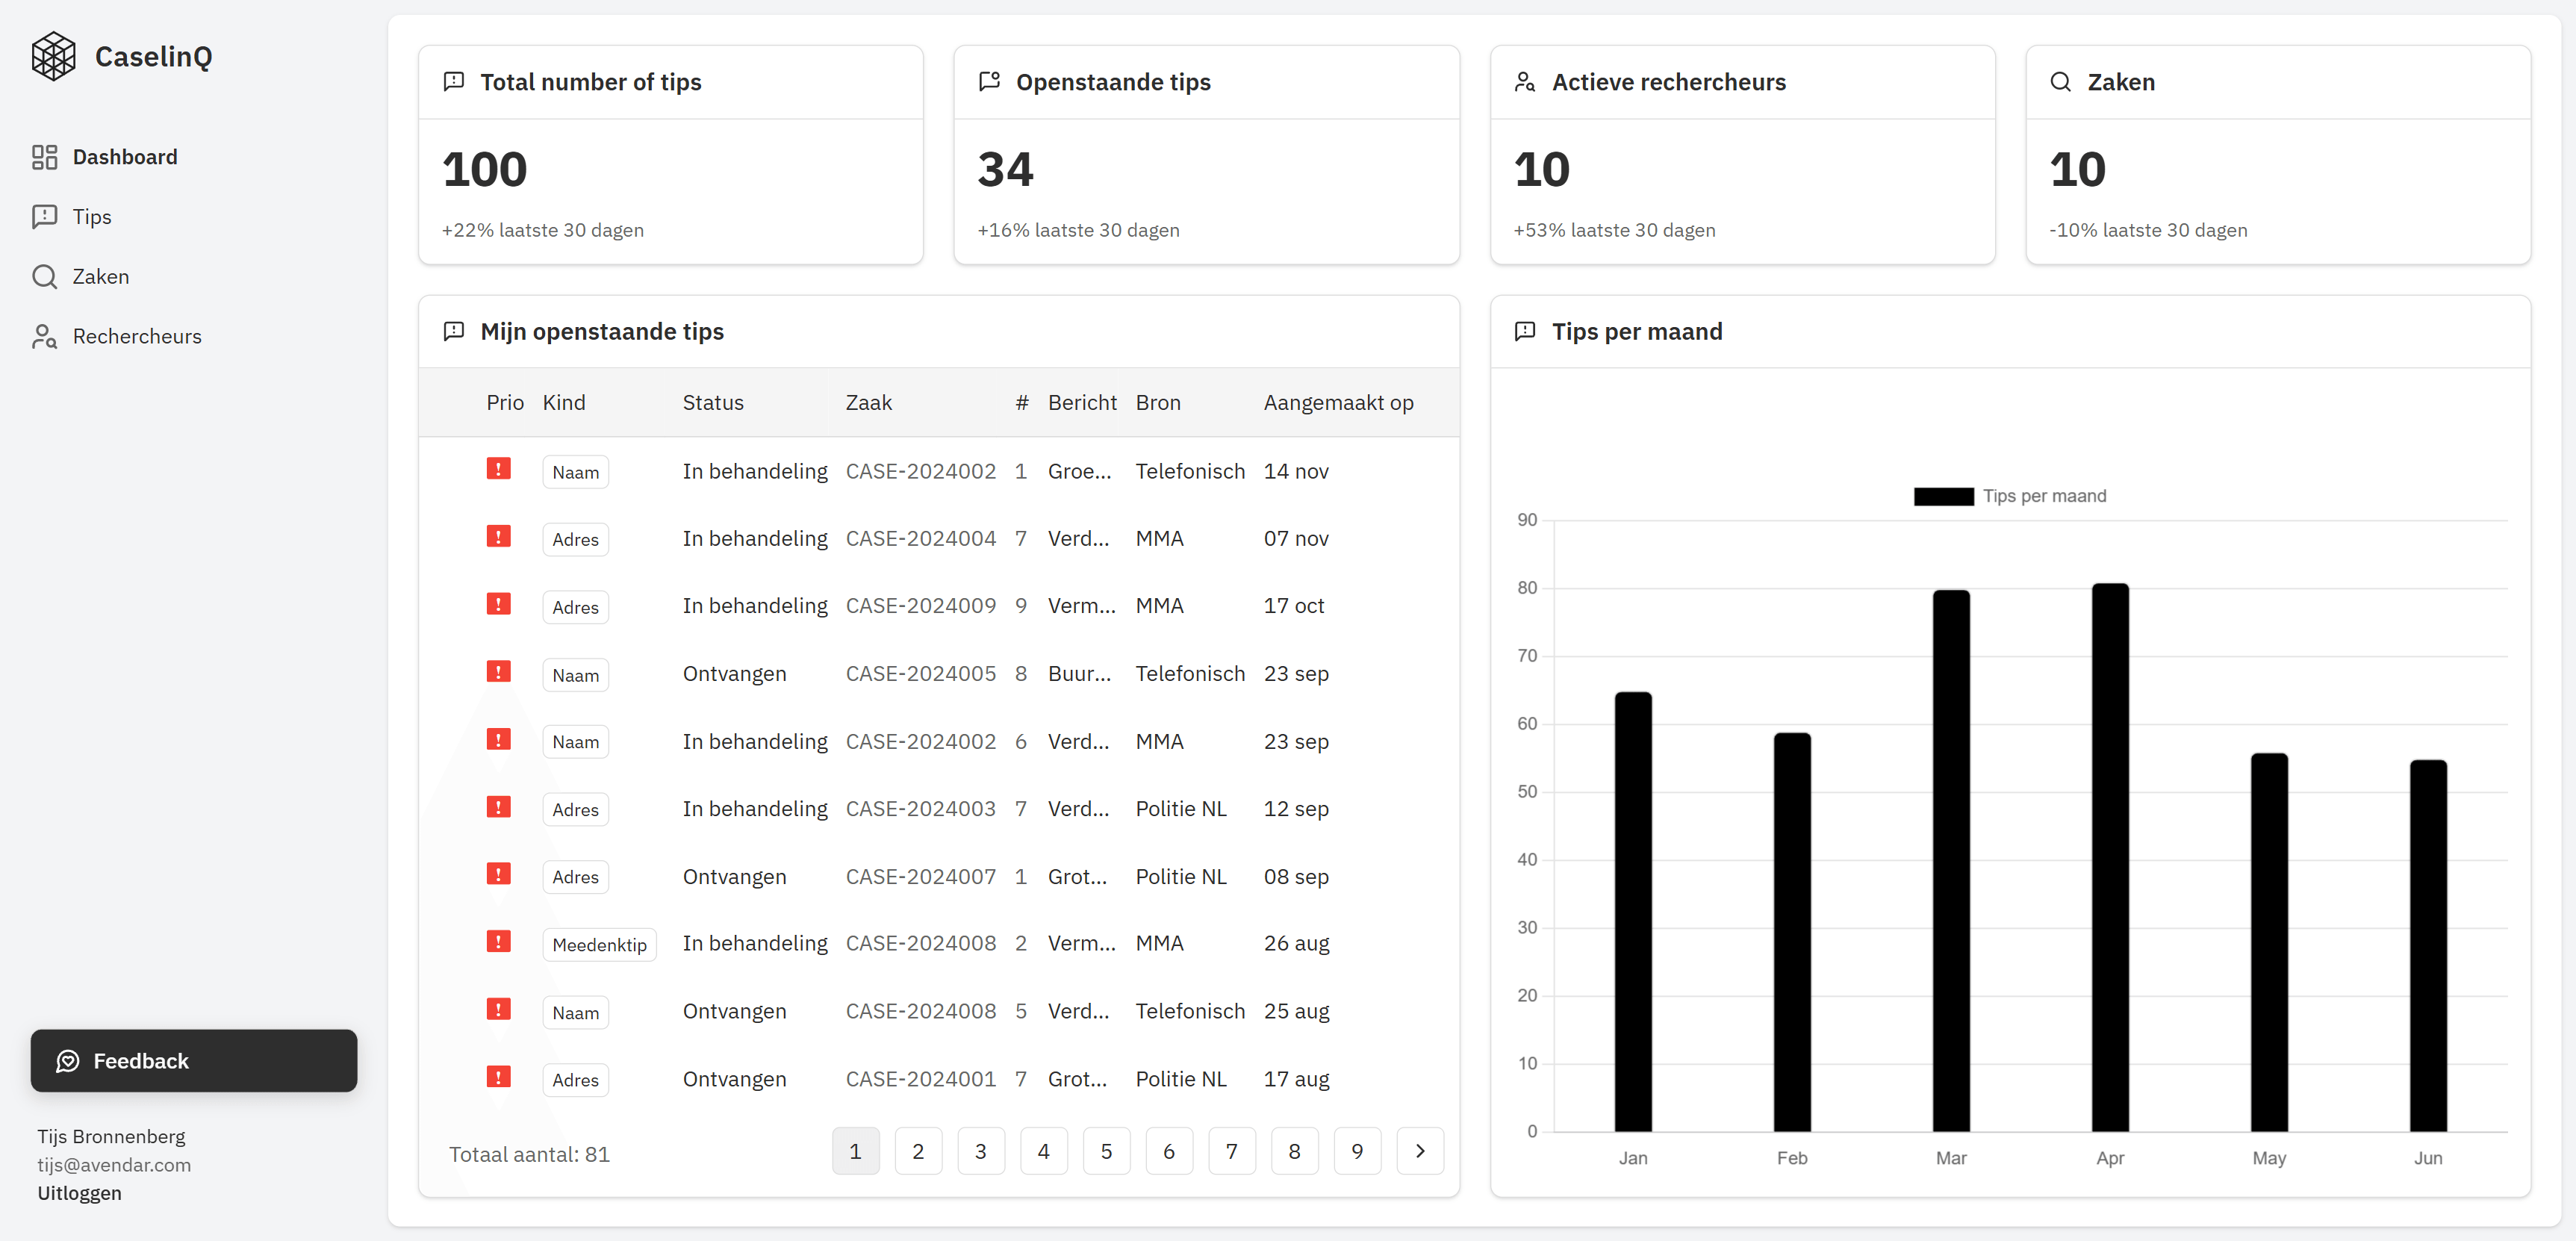Open the Rechercheurs section
Viewport: 2576px width, 1241px height.
(x=137, y=336)
